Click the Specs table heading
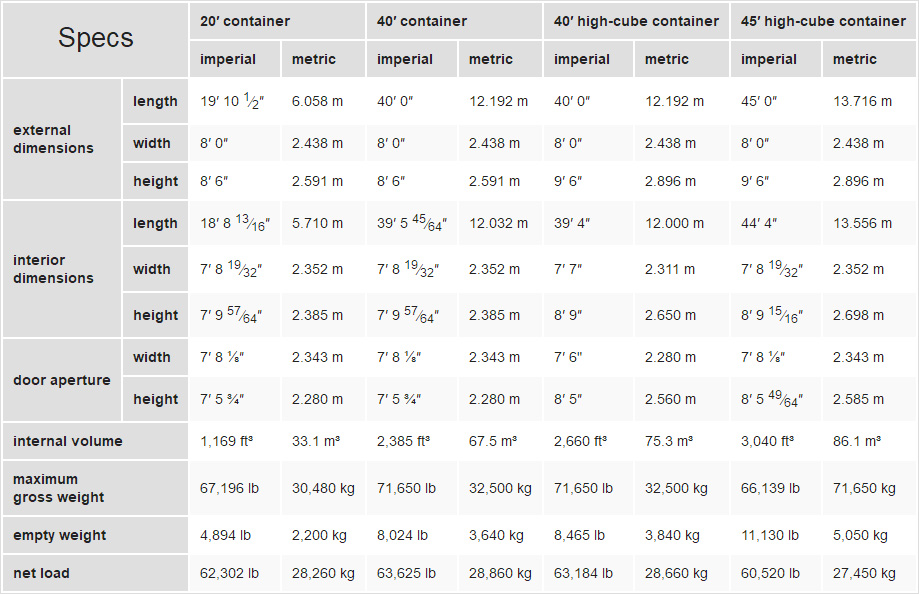919x594 pixels. 96,39
